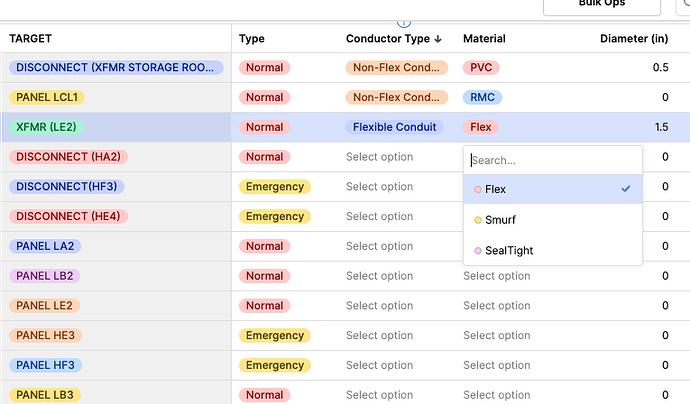The height and width of the screenshot is (404, 690).
Task: Open Type dropdown for PANEL LCL1 row
Action: 264,97
